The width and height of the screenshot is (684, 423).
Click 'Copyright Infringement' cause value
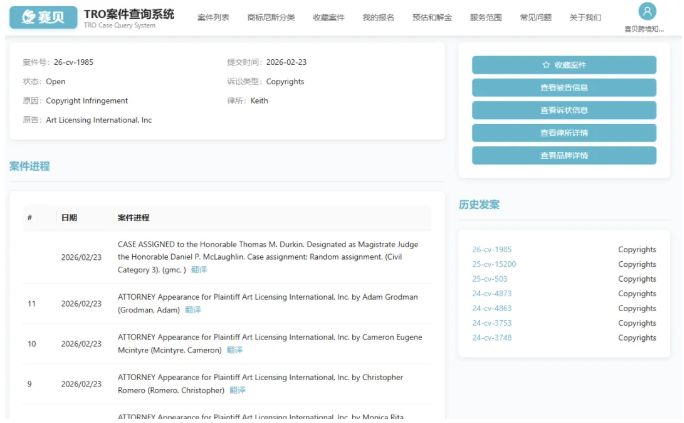[87, 101]
